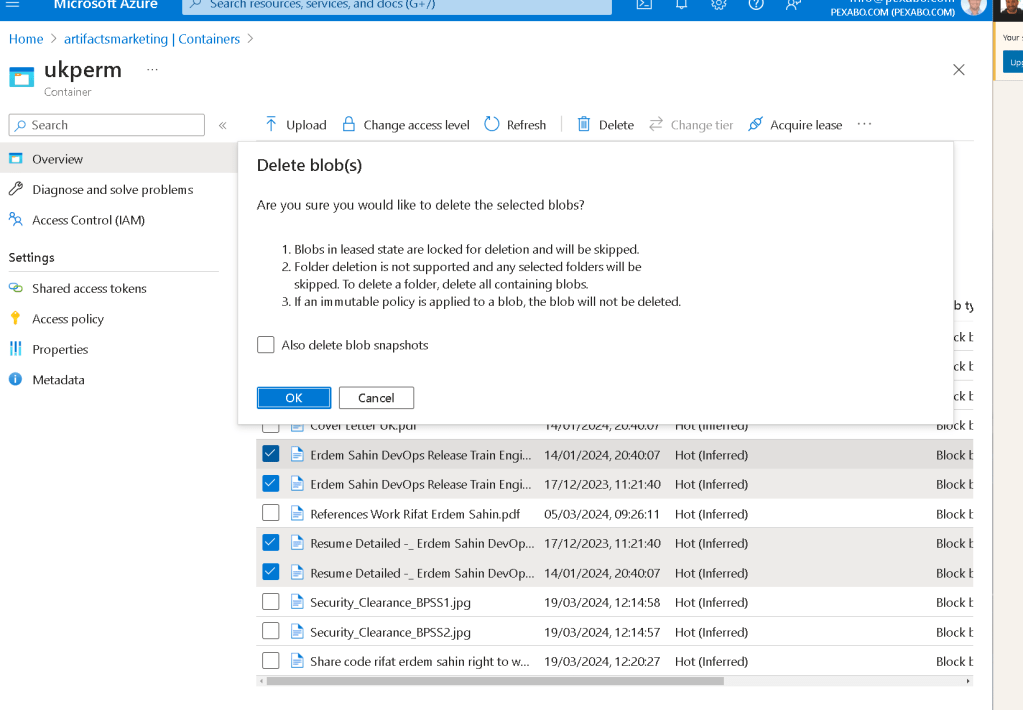Uncheck Erdem Sahin DevOps blob dated 17/12/2023
The width and height of the screenshot is (1023, 710).
coord(271,484)
